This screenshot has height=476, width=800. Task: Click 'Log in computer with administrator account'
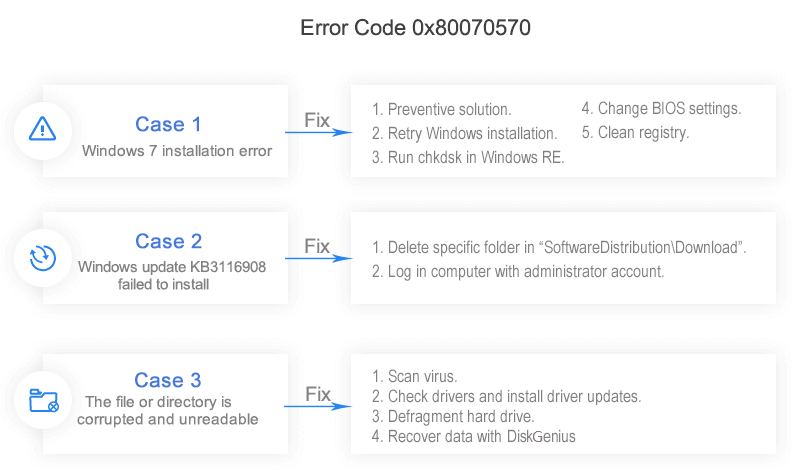coord(518,271)
